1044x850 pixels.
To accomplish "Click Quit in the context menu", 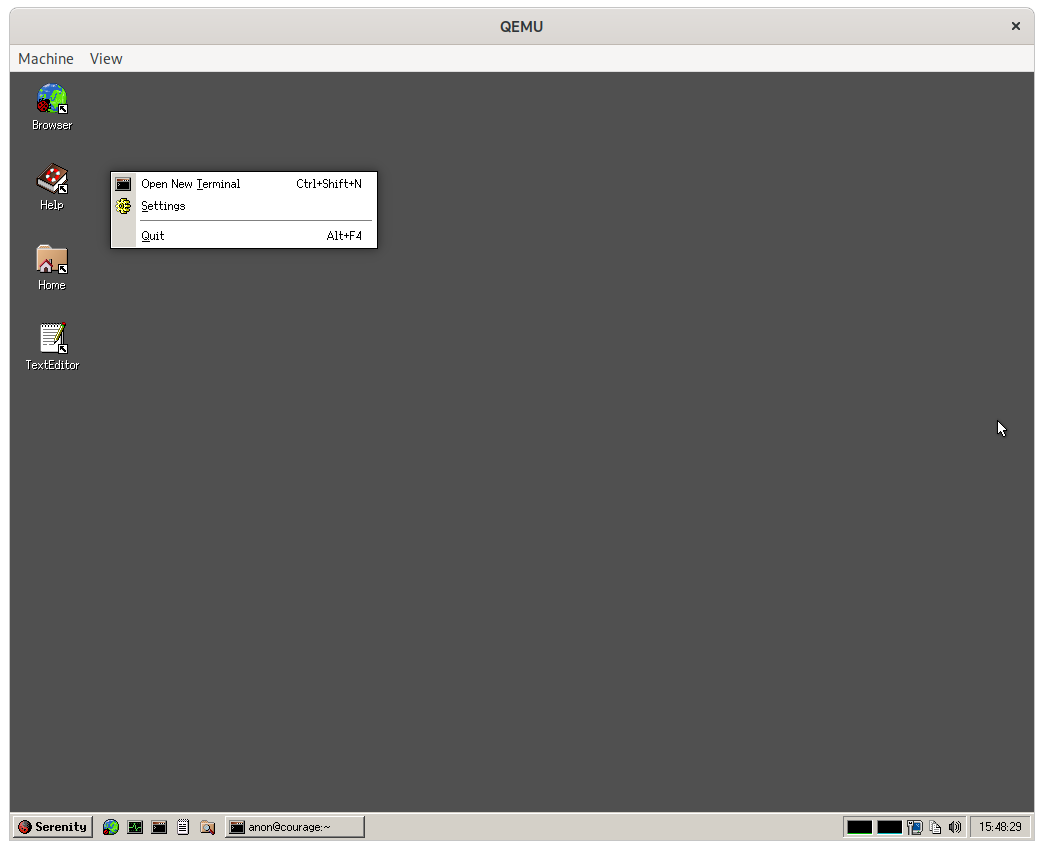I will pos(152,235).
